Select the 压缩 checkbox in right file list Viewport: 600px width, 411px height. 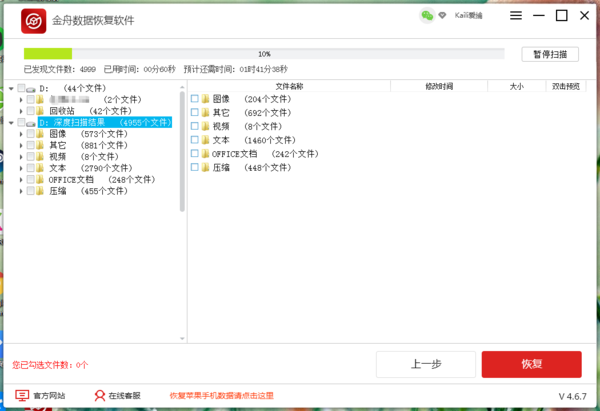pos(194,168)
